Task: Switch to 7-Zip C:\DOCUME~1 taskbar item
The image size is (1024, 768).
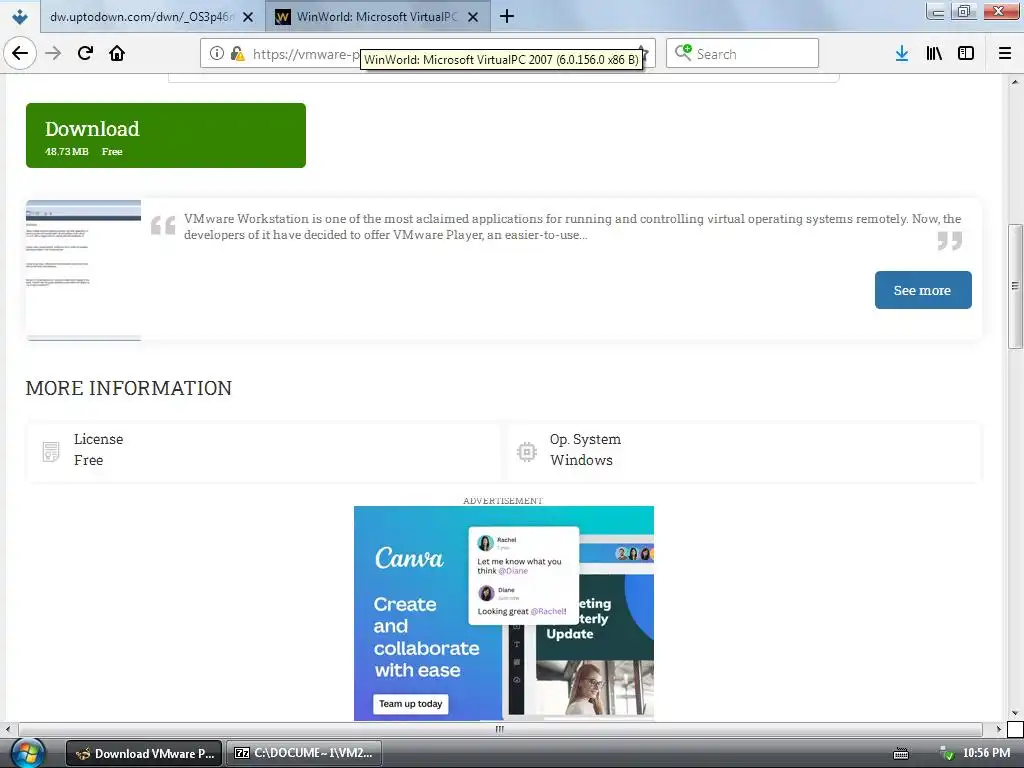Action: [x=304, y=754]
